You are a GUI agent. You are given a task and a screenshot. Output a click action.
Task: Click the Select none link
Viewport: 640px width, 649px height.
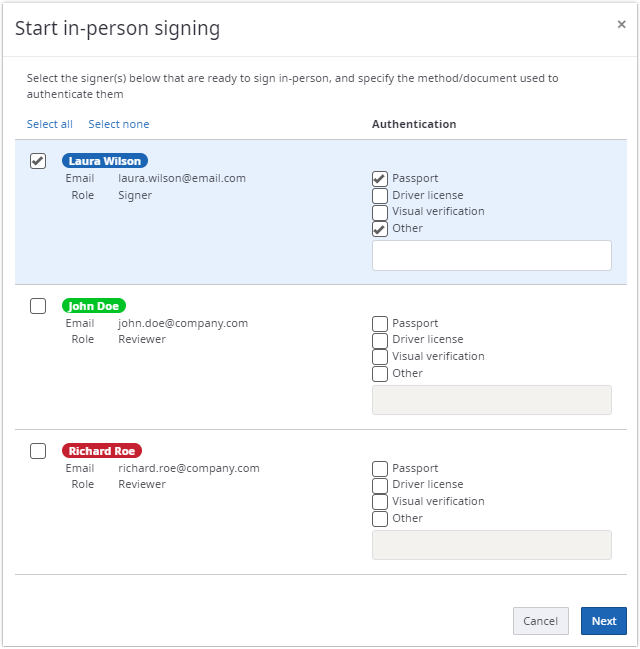pos(118,124)
